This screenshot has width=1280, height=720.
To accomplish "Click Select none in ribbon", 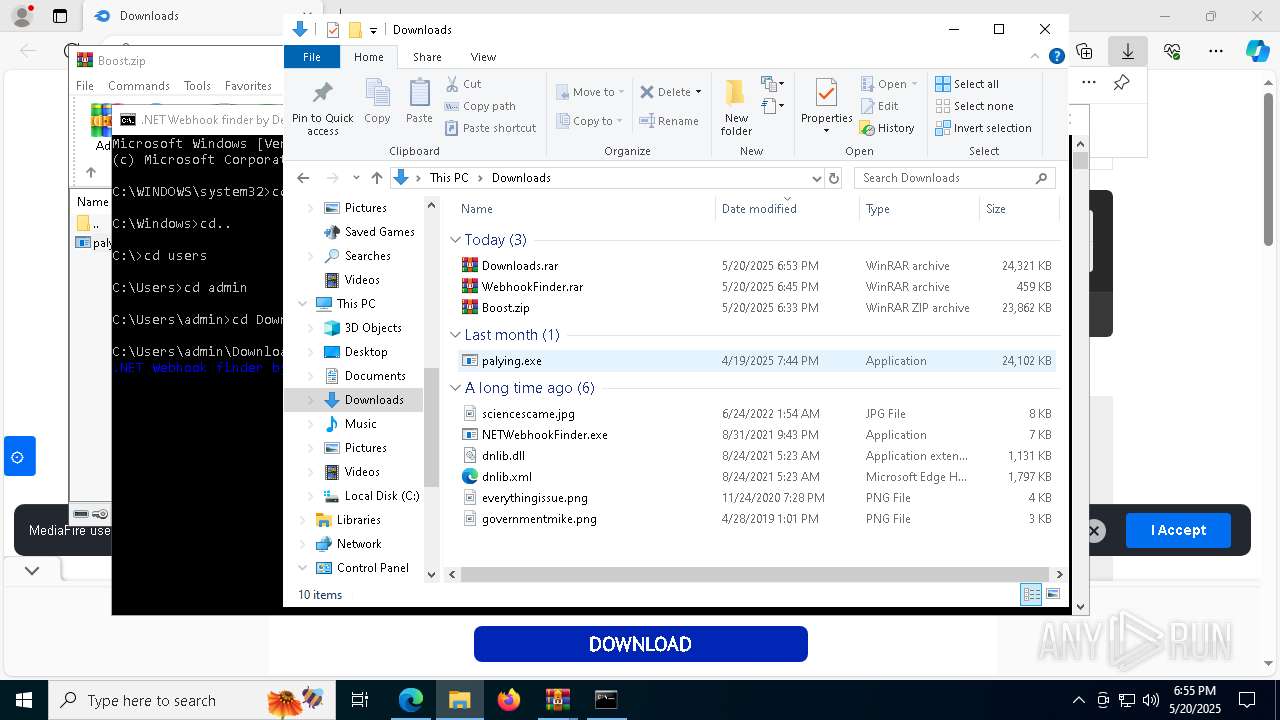I will (x=974, y=106).
